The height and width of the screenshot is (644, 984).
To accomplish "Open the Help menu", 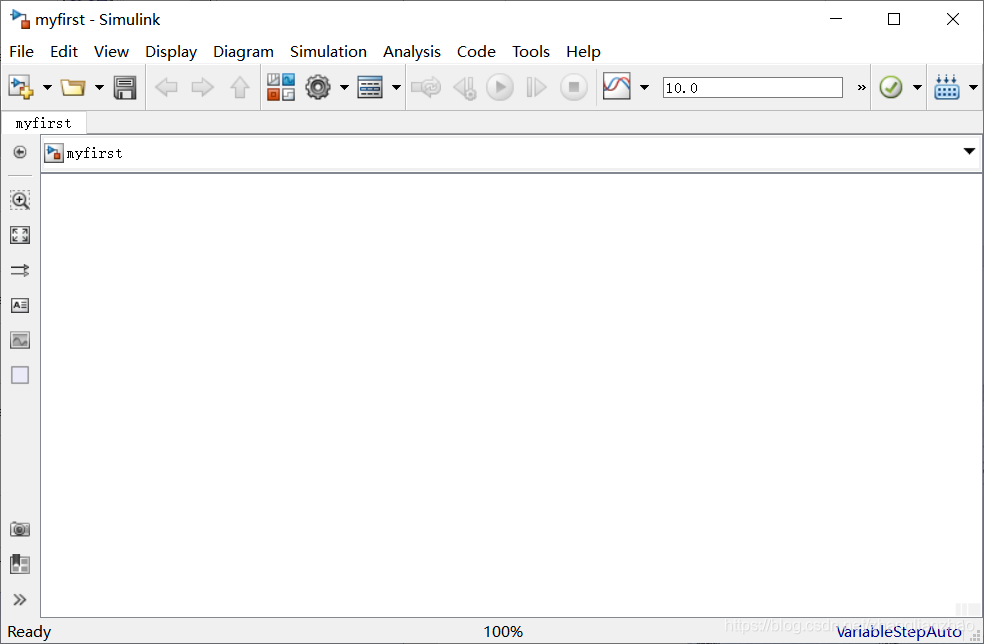I will 584,51.
